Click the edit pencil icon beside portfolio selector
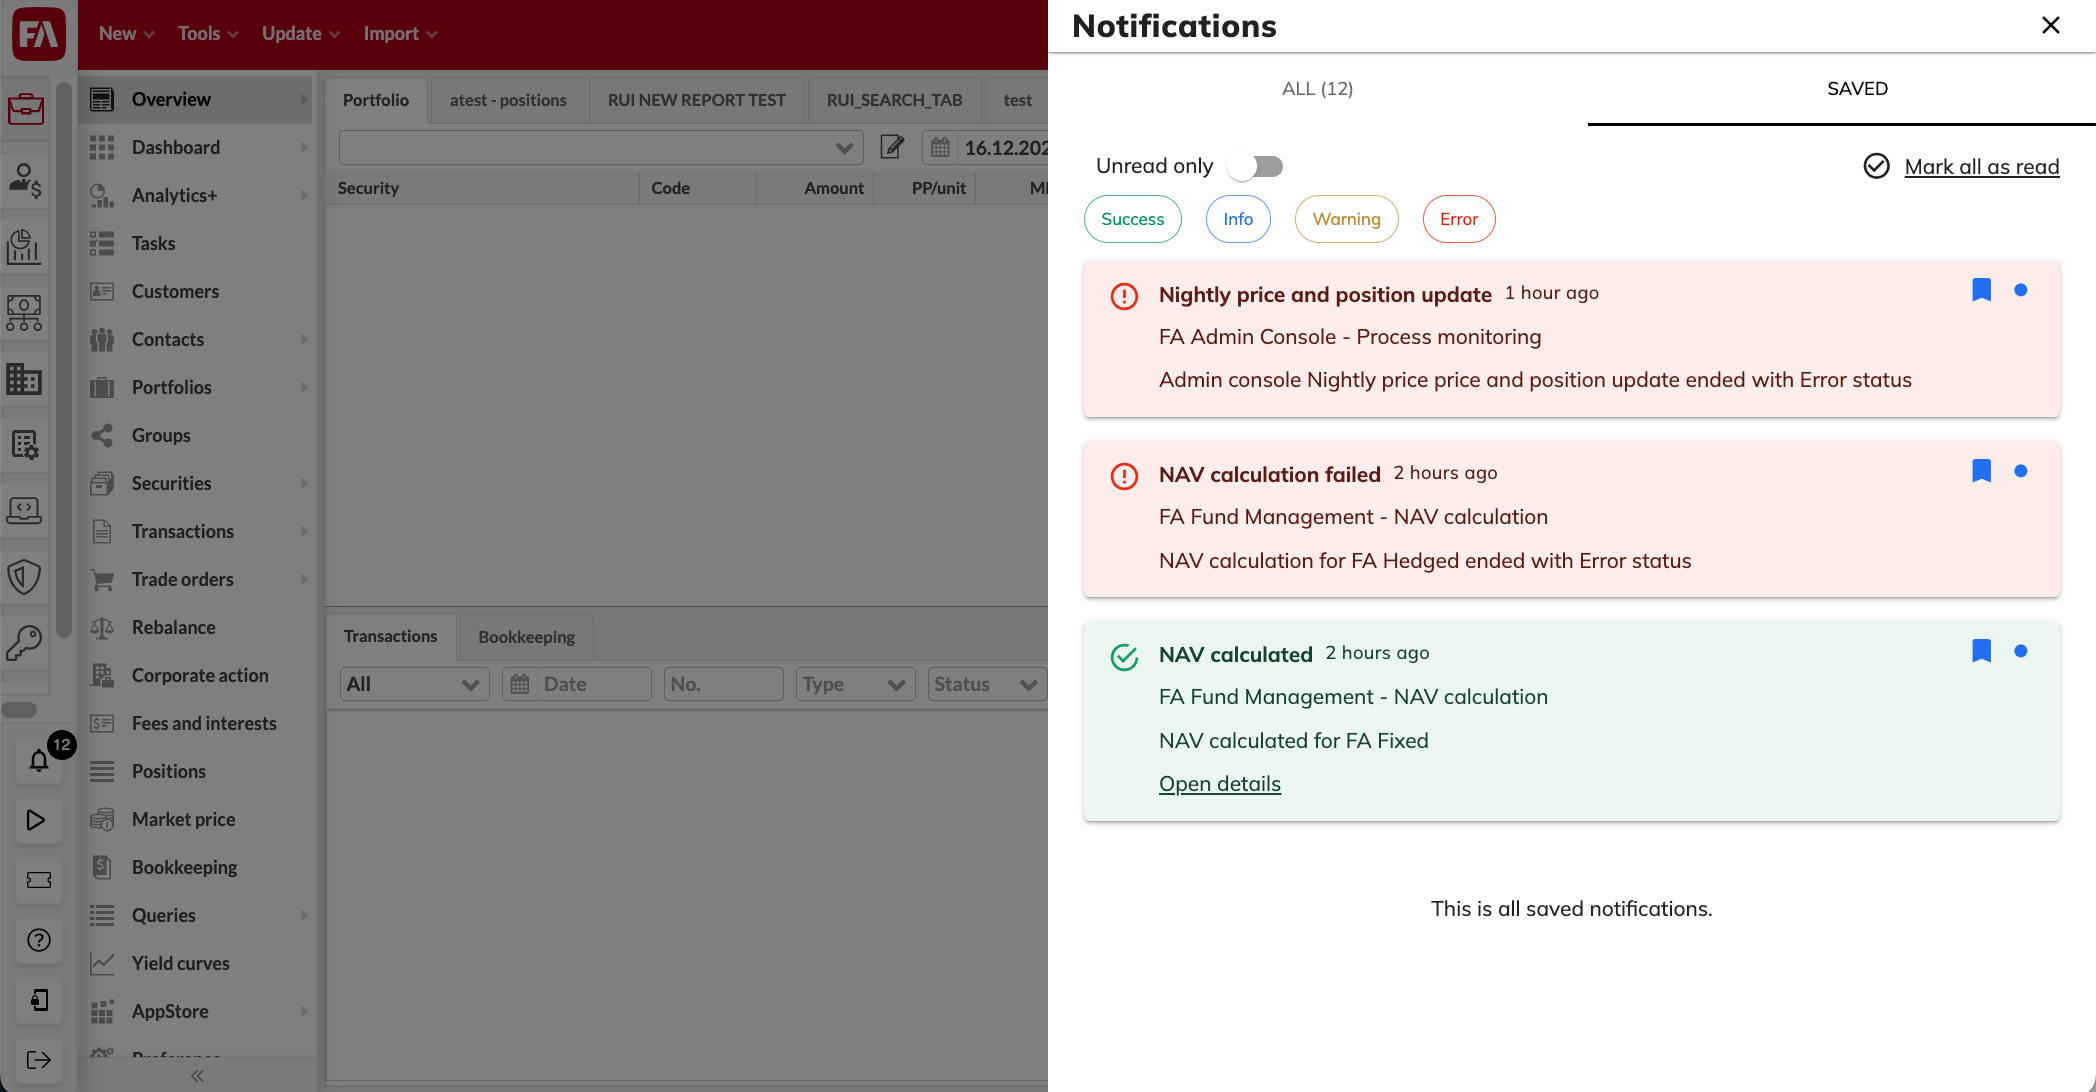The image size is (2096, 1092). pos(892,148)
